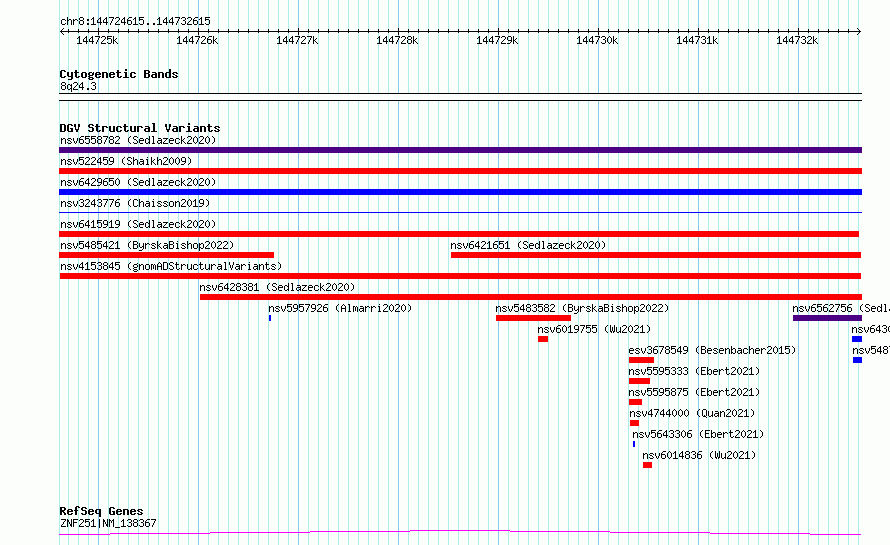Select the red nsv6014836 variant bar

[x=647, y=465]
